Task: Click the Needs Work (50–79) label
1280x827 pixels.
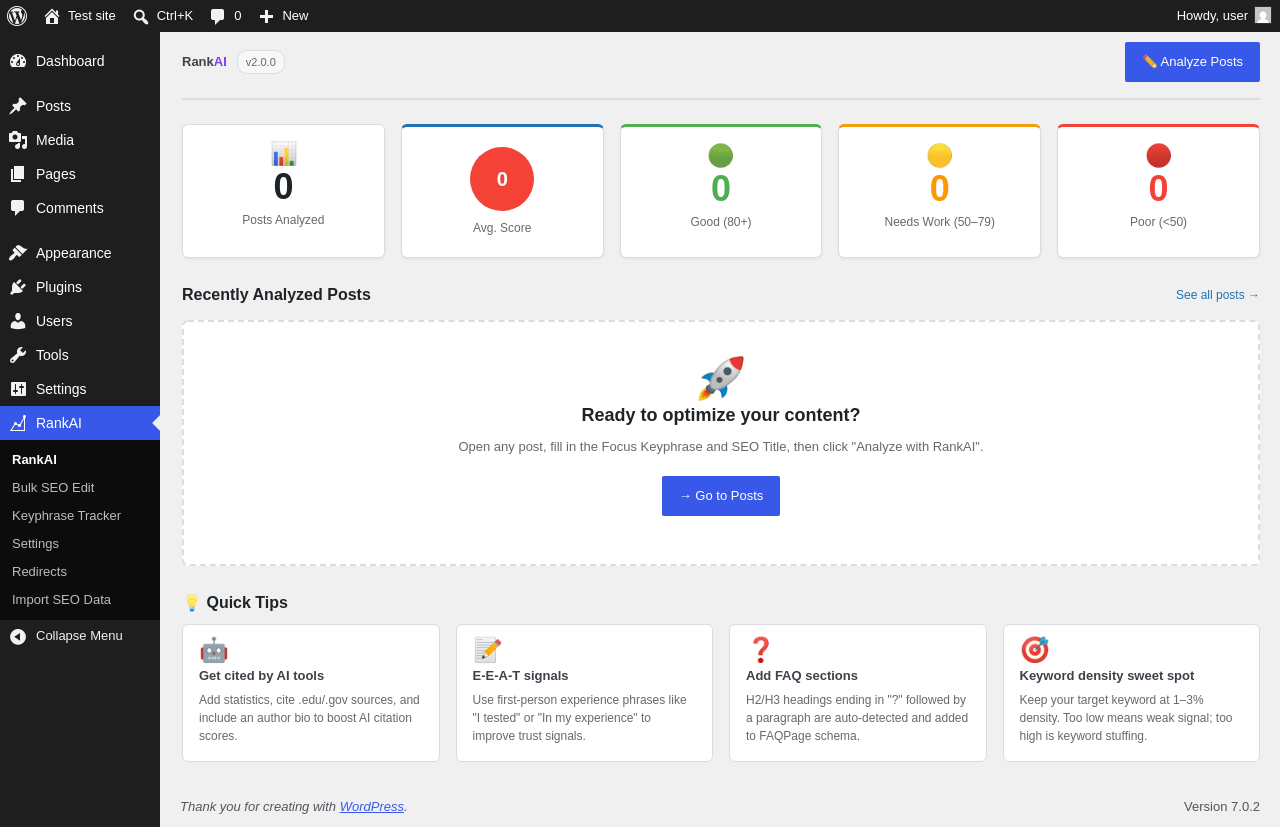Action: (939, 222)
